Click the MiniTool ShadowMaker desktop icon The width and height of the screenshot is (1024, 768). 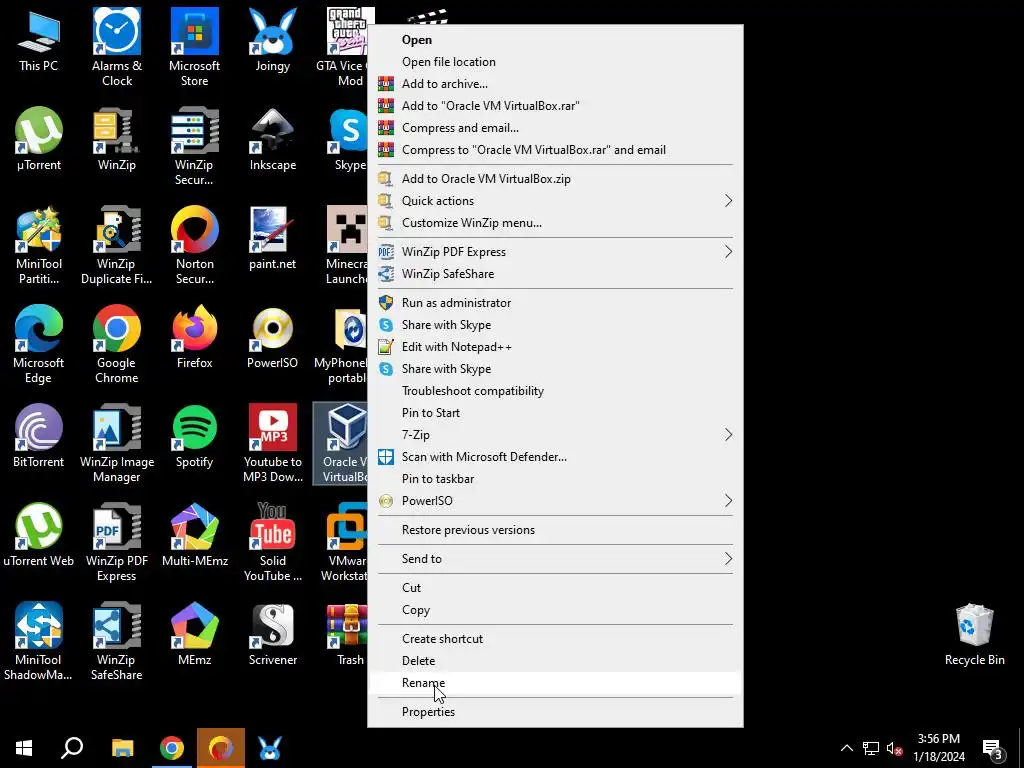(39, 642)
